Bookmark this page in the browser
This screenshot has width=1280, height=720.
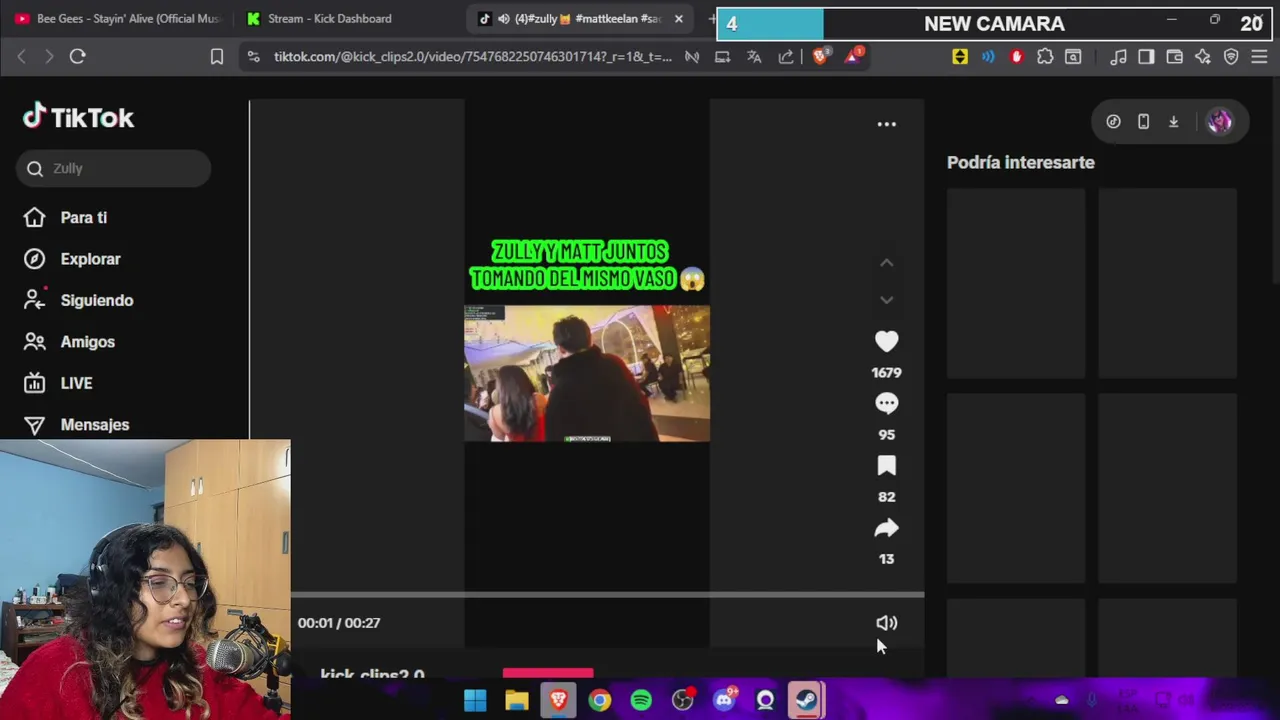[216, 57]
